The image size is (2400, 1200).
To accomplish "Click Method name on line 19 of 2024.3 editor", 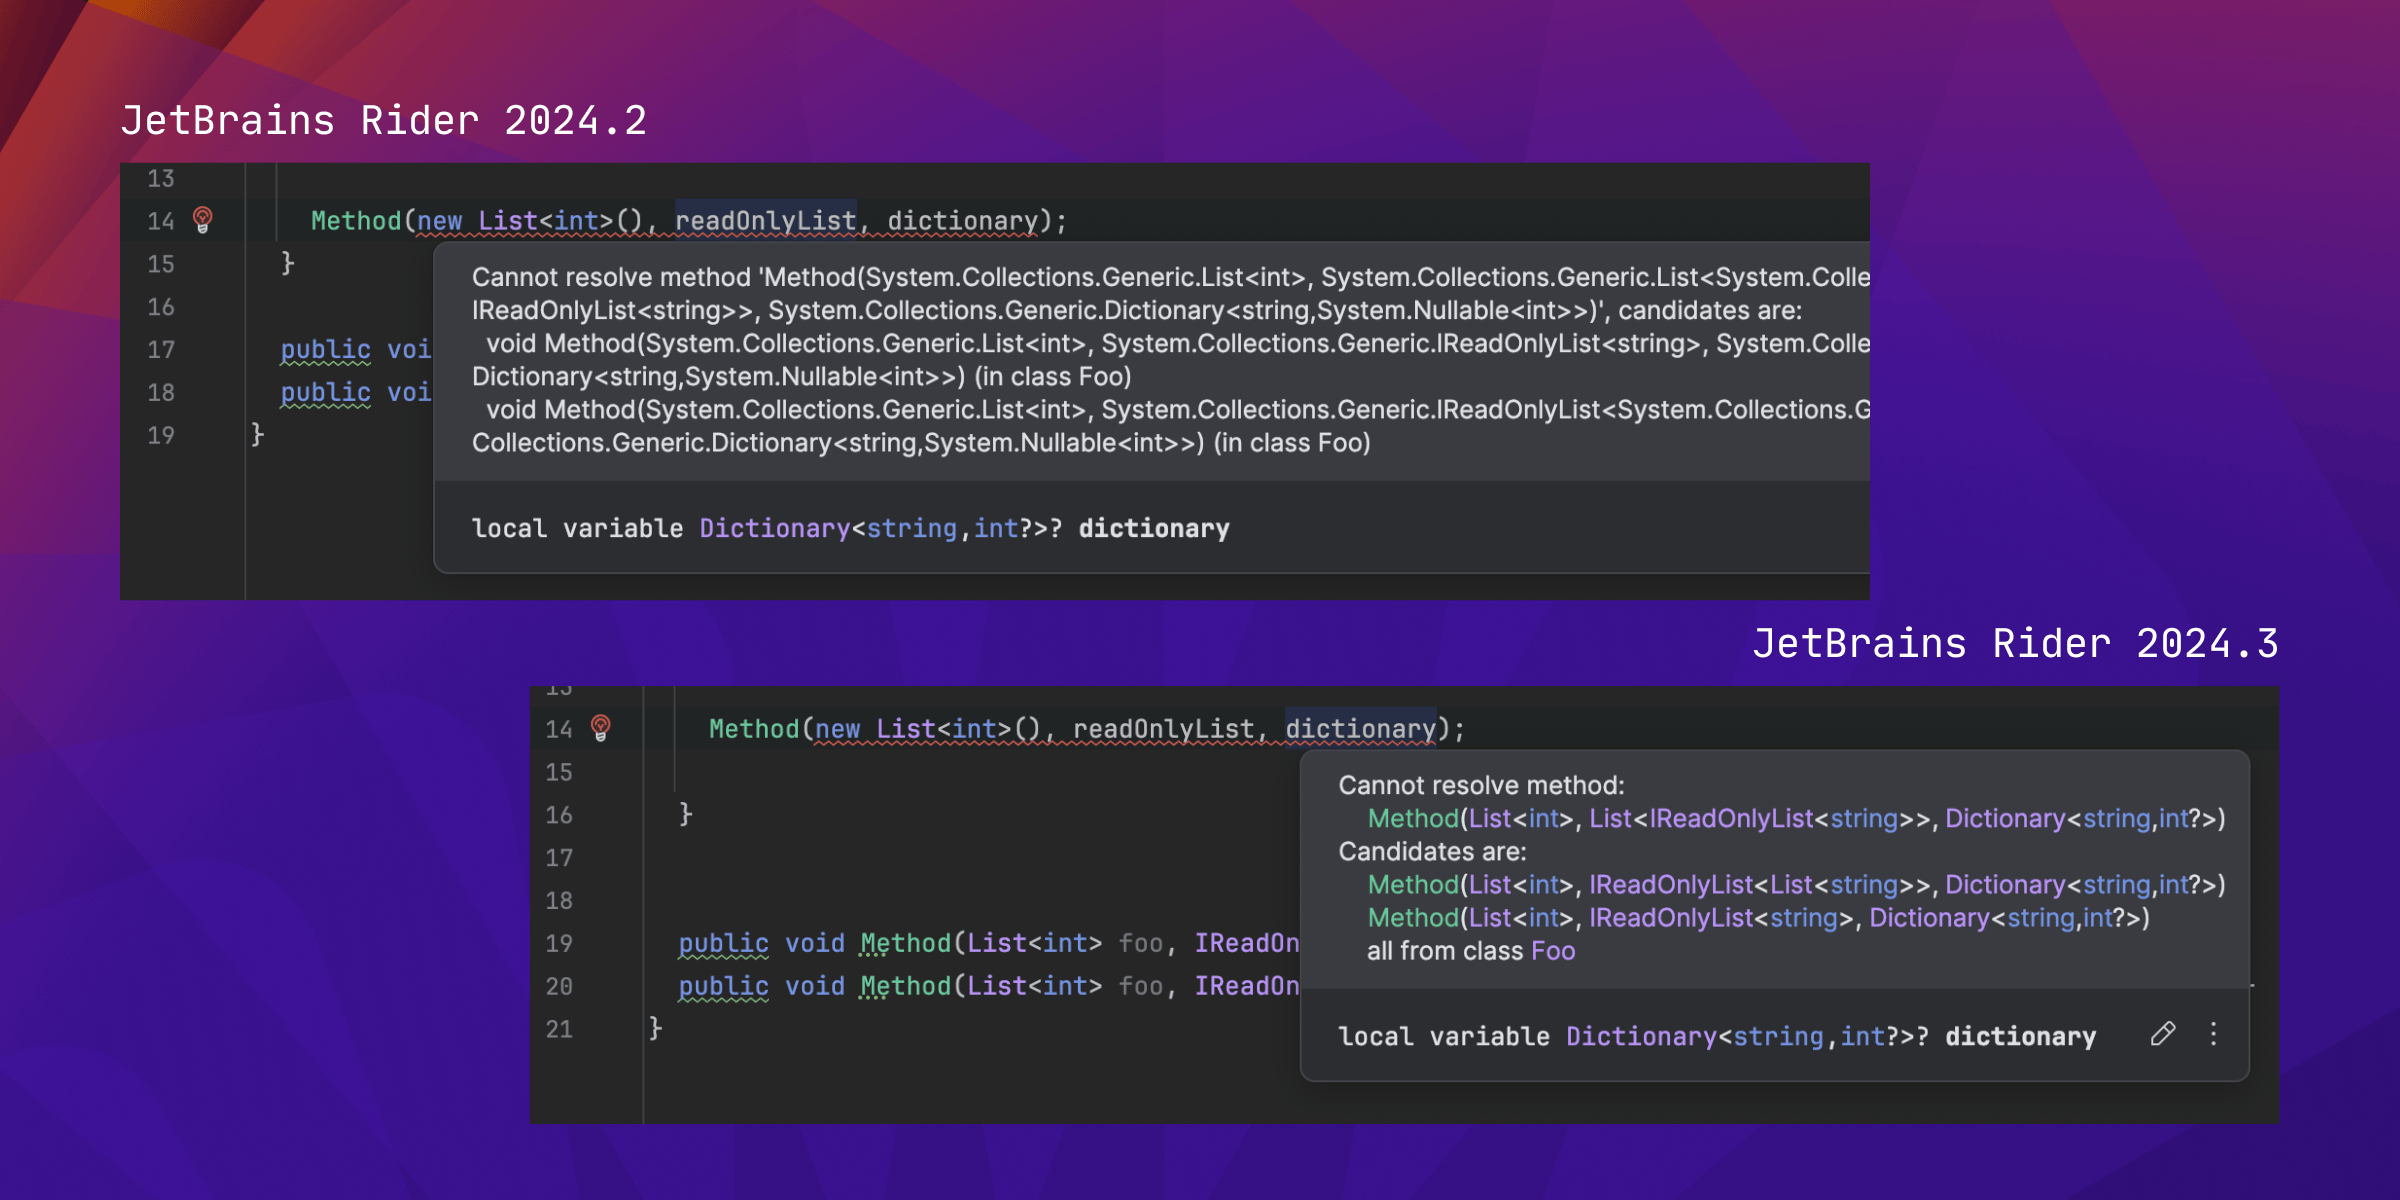I will click(905, 943).
